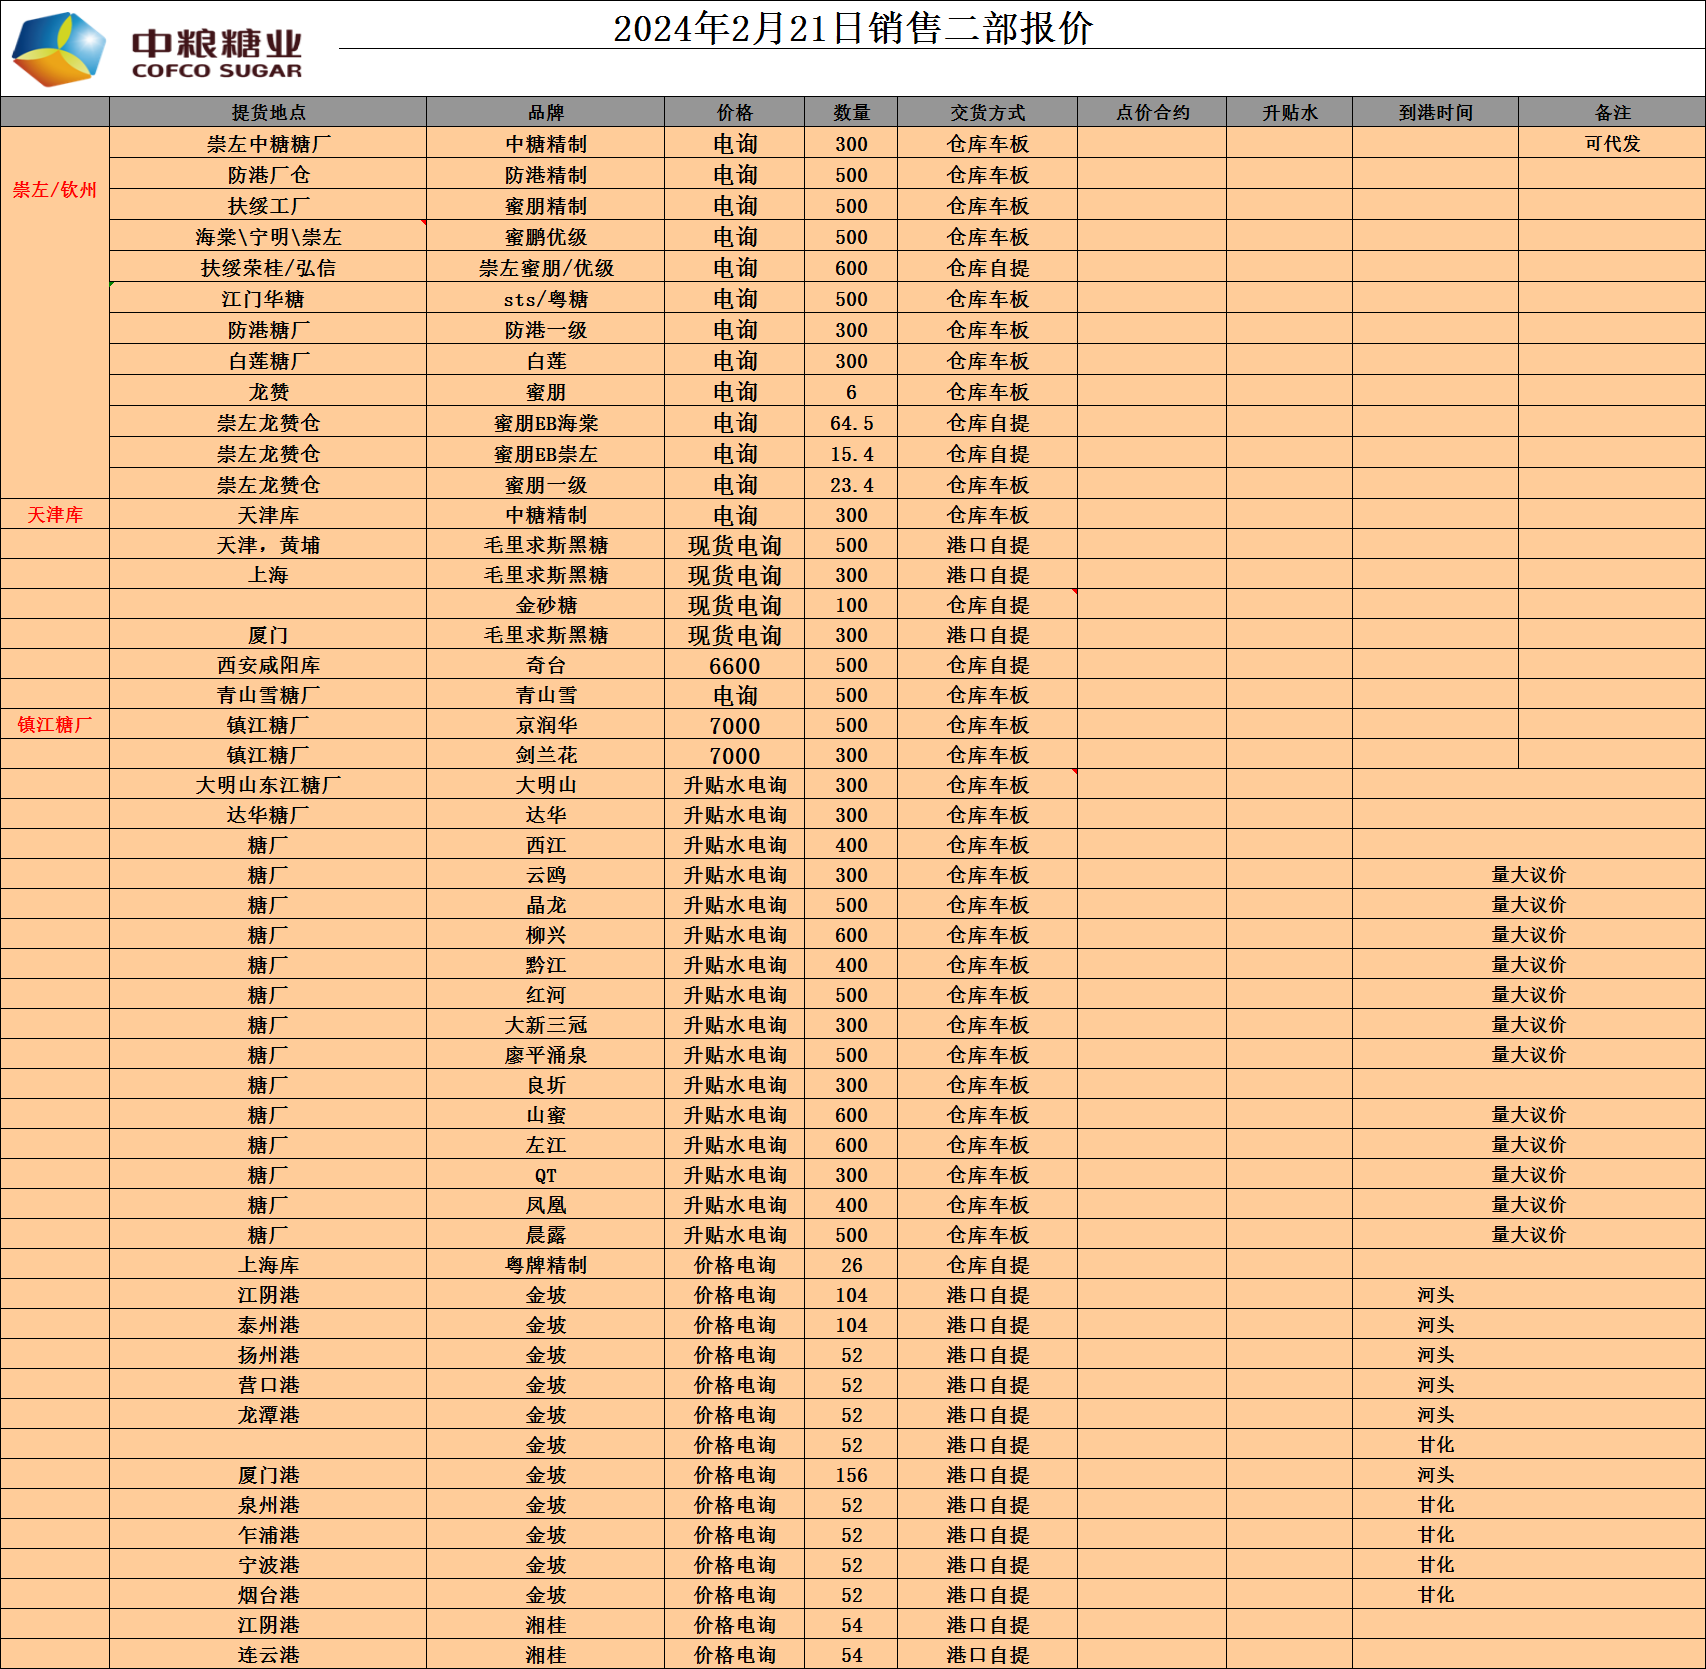Click the 粤牌精制 brand cell

point(545,1265)
